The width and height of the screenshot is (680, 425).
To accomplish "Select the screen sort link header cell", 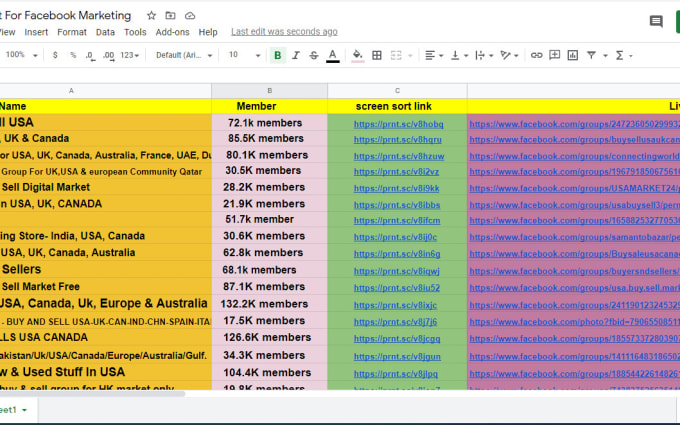I will pyautogui.click(x=397, y=106).
